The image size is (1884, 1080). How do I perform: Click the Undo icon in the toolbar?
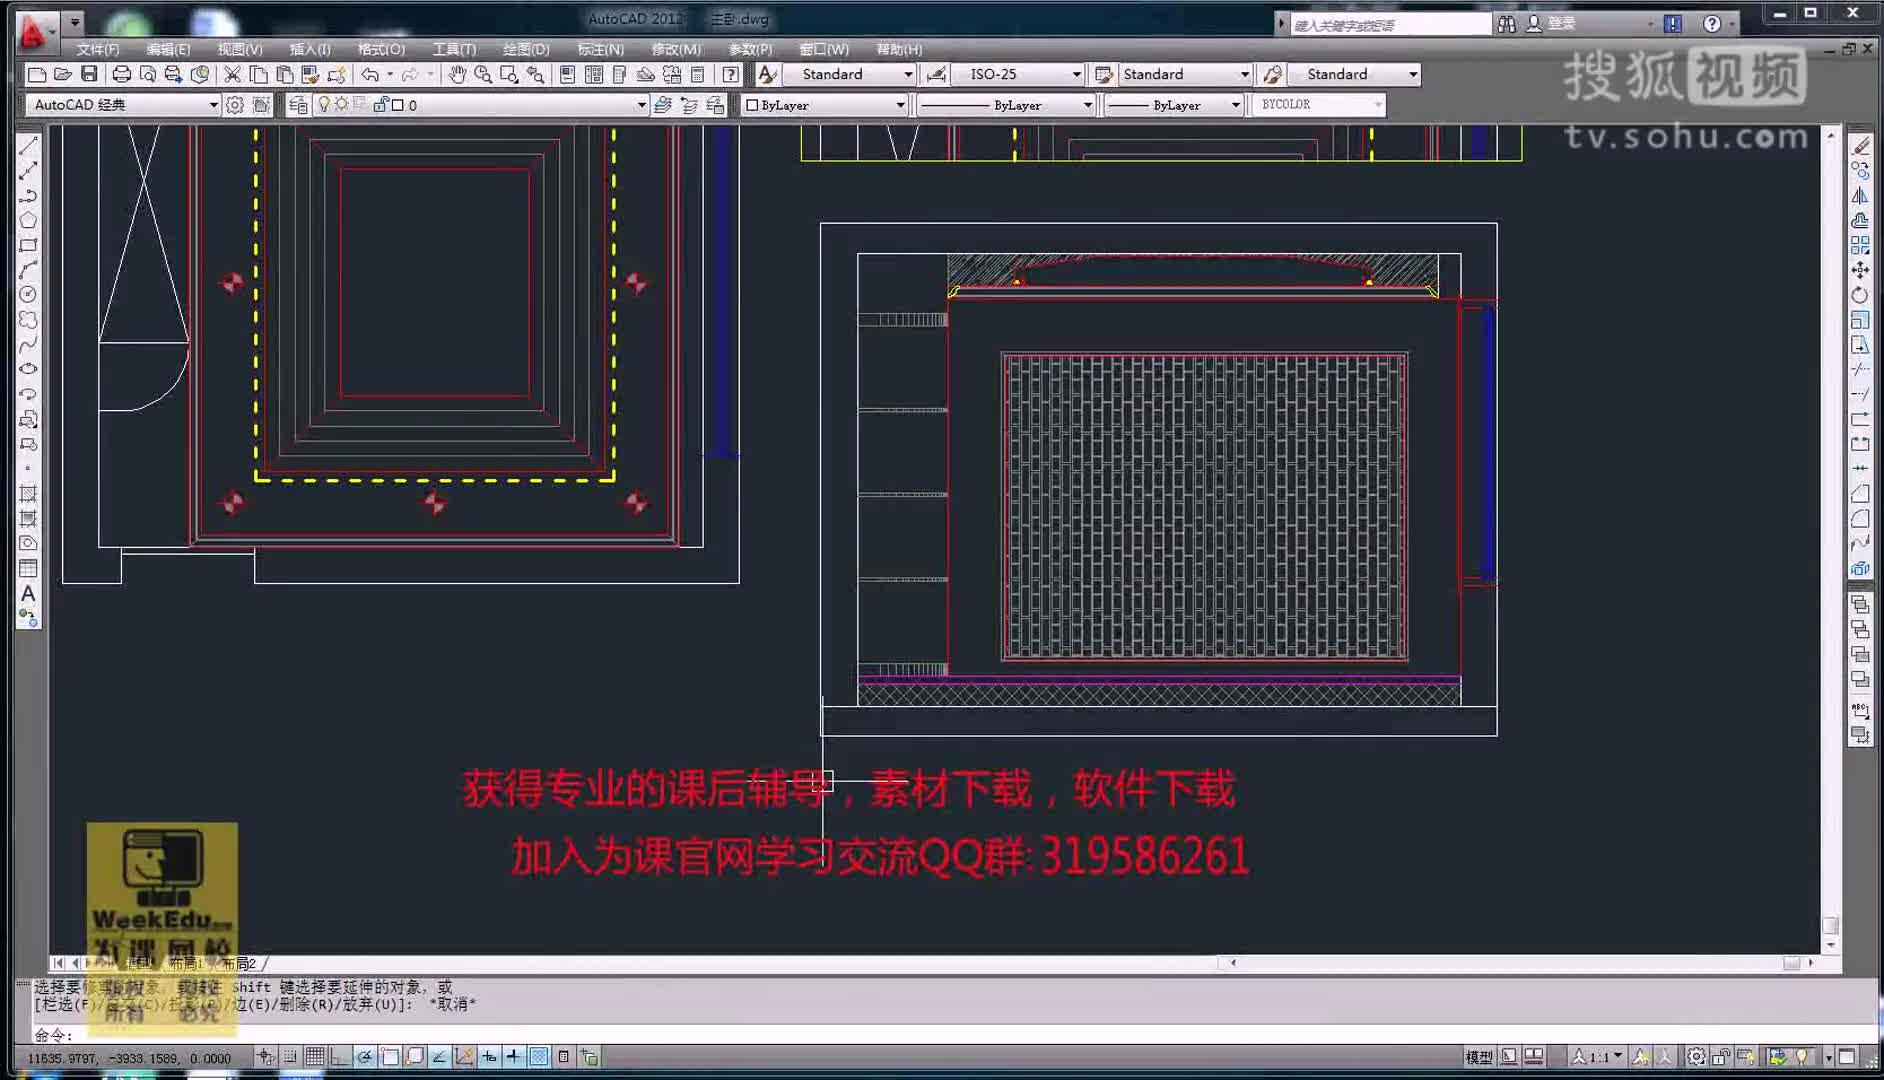(368, 74)
